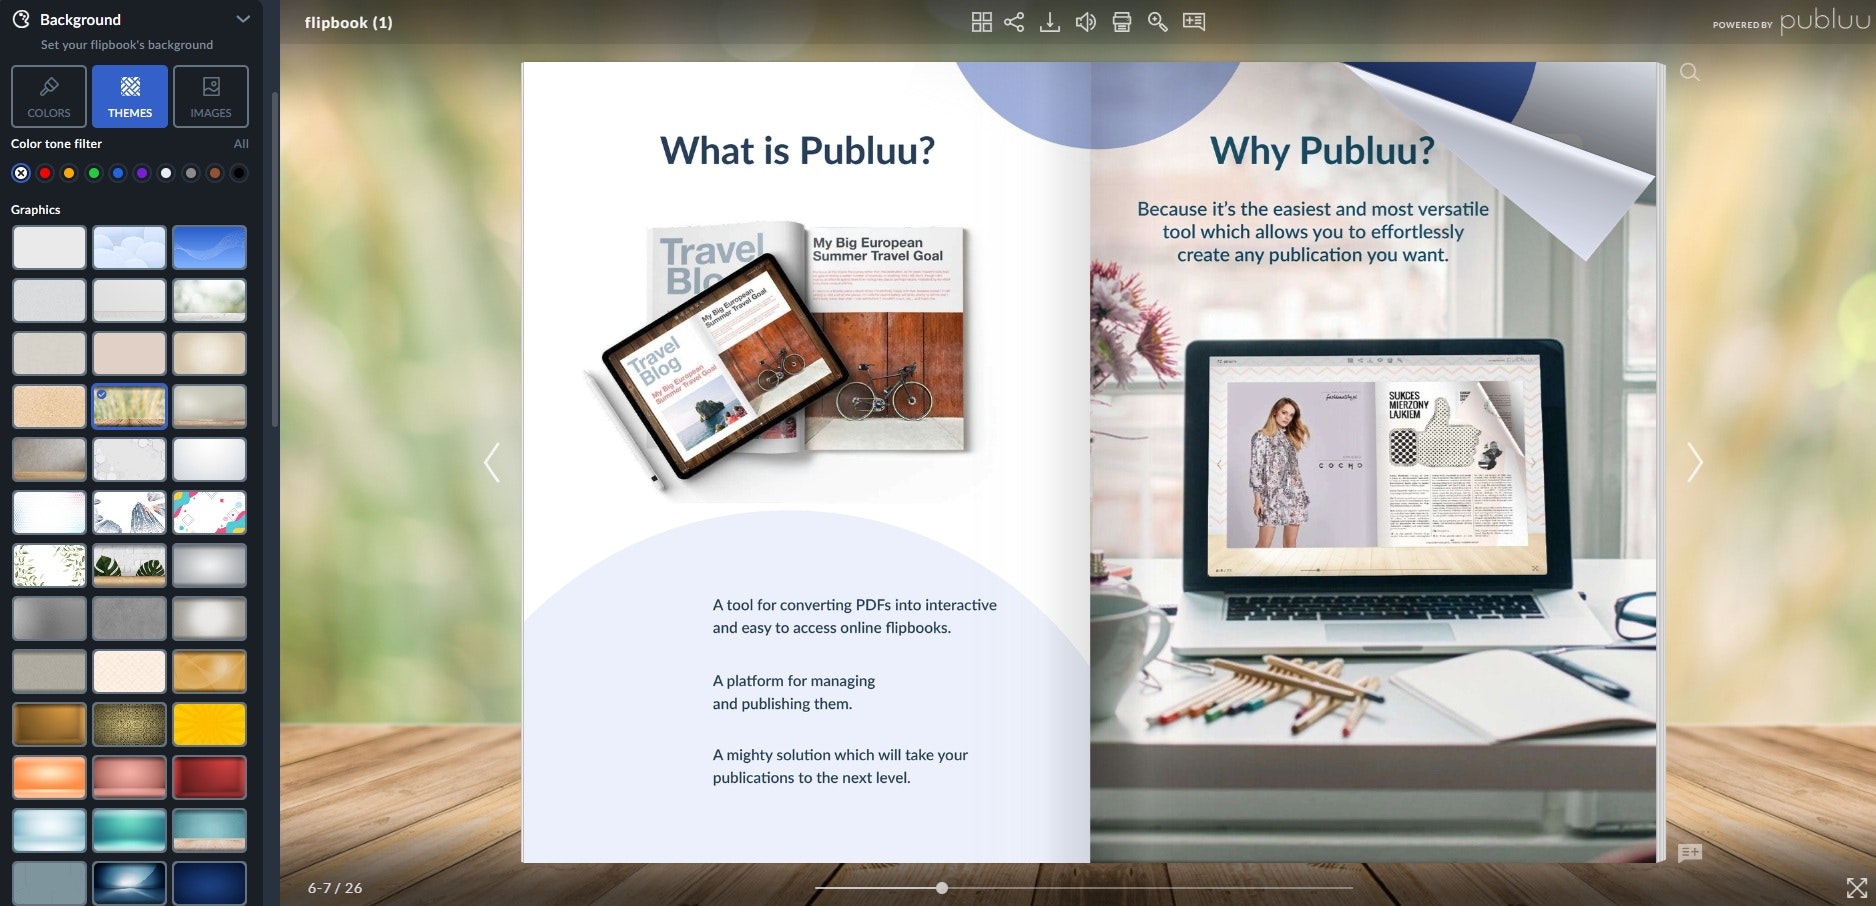Select the dark gold ornamental pattern background

[129, 724]
